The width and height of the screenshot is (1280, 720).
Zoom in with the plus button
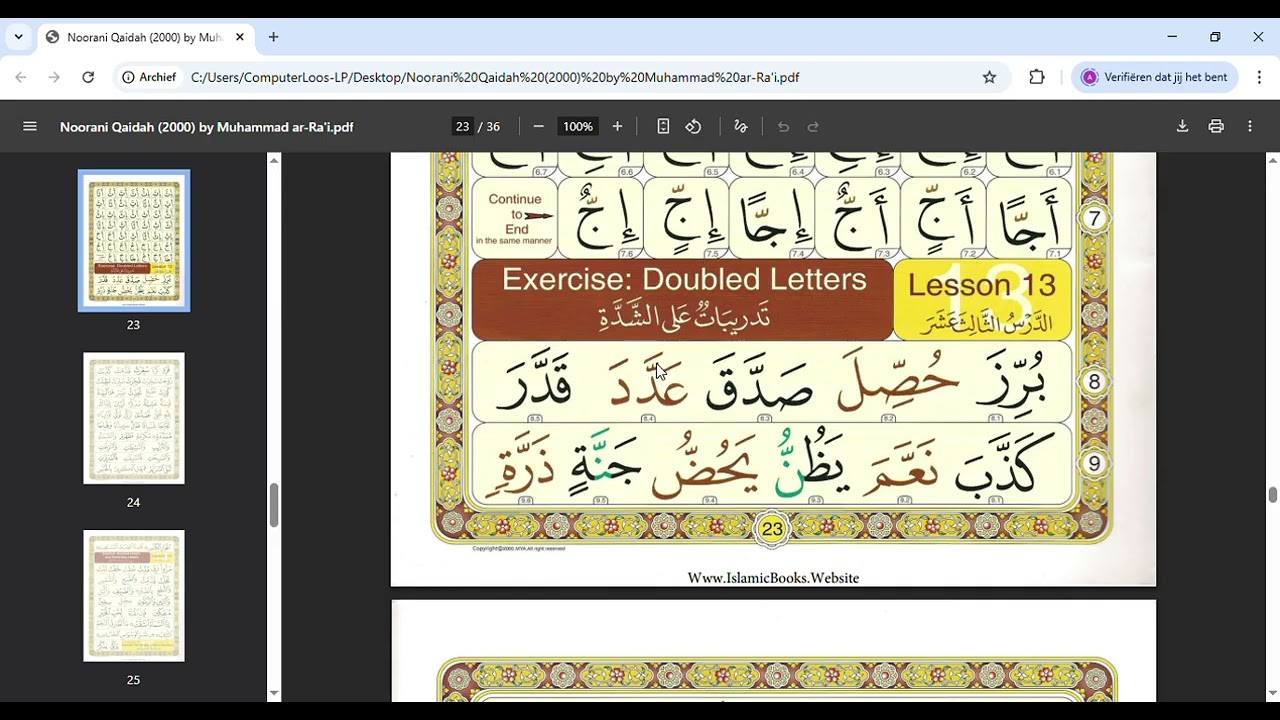617,127
